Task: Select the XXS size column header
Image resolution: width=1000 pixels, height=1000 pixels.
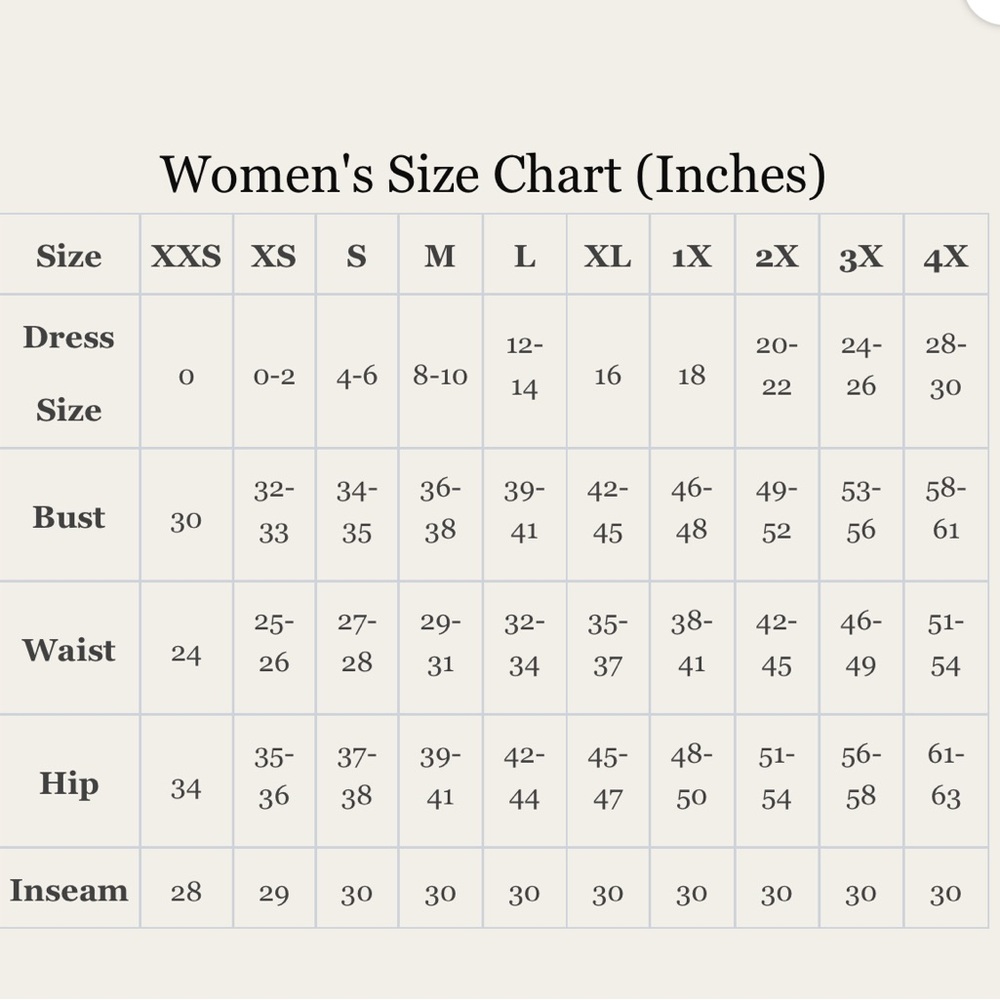Action: 186,254
